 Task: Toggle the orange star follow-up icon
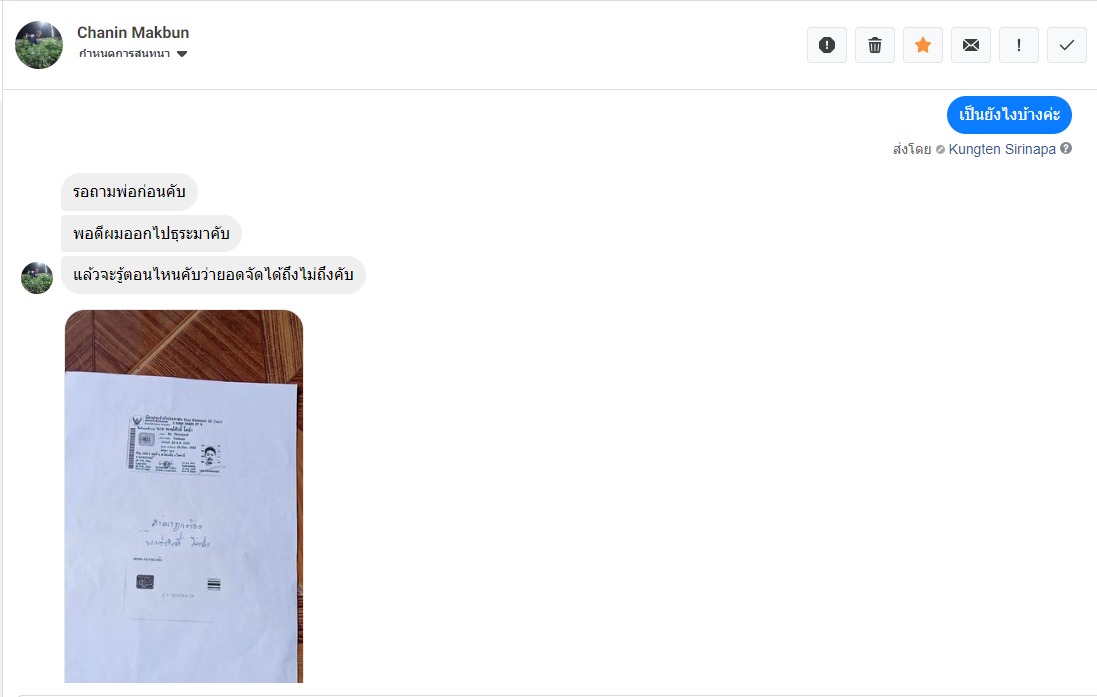[x=923, y=45]
